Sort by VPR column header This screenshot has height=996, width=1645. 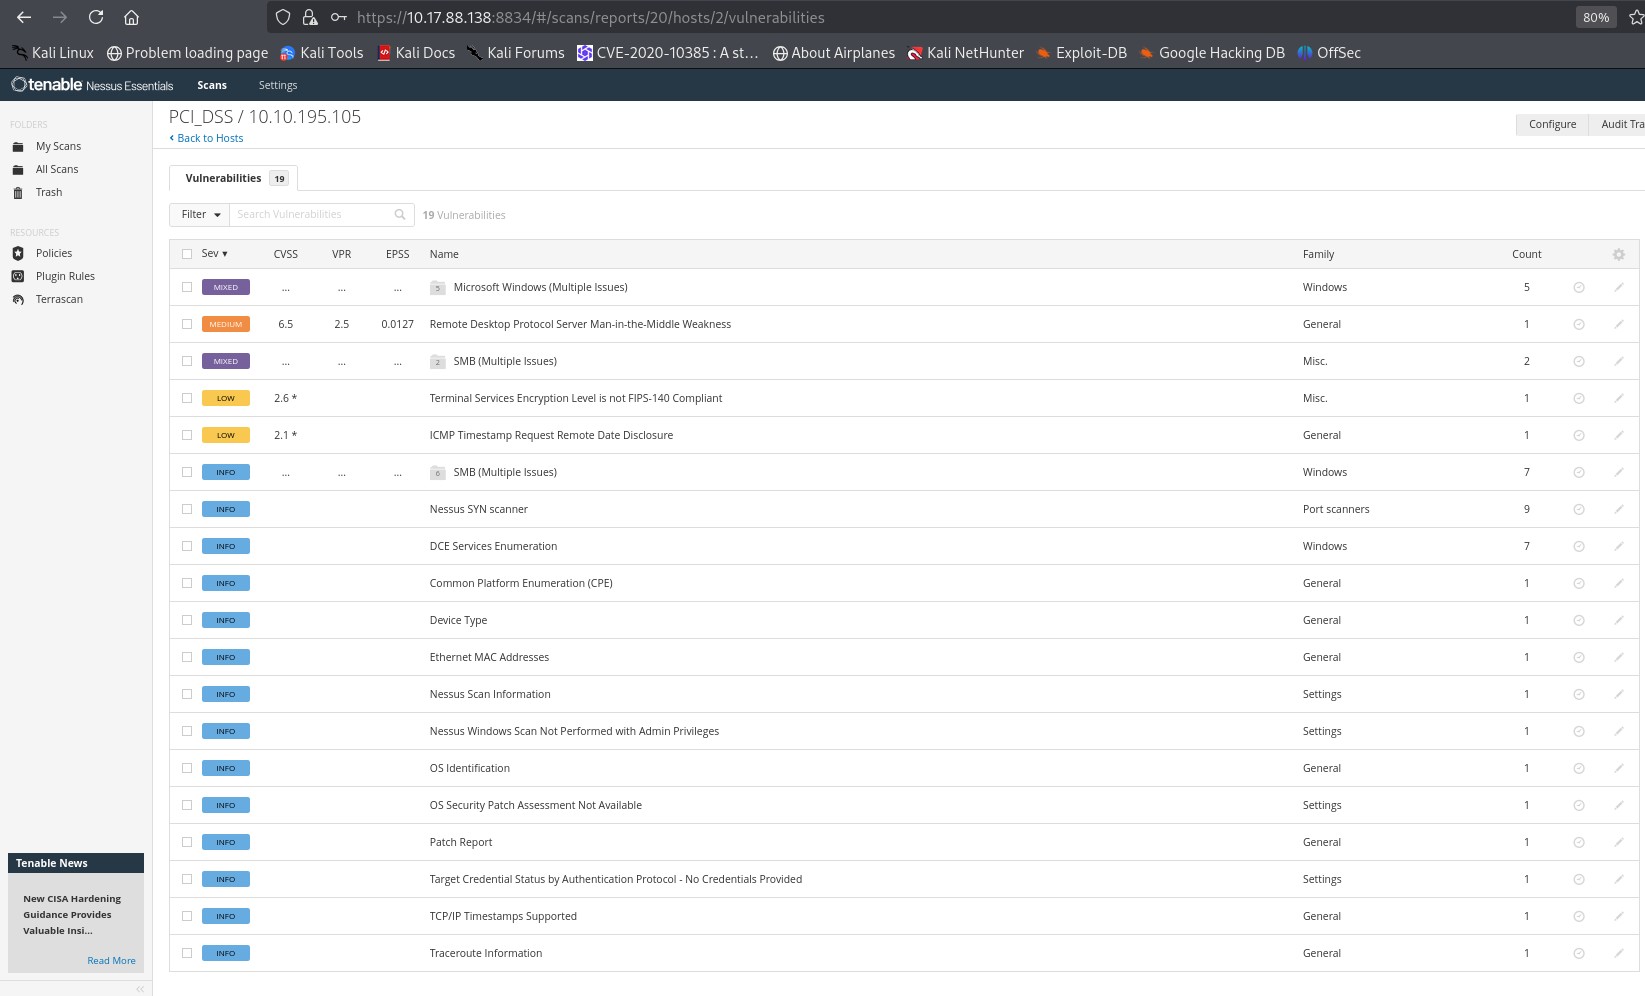point(342,254)
